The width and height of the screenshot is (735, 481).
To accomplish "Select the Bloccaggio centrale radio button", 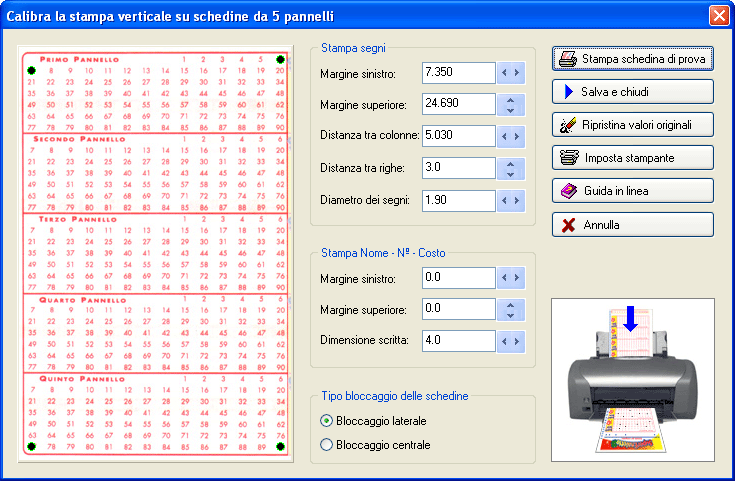I will 326,445.
